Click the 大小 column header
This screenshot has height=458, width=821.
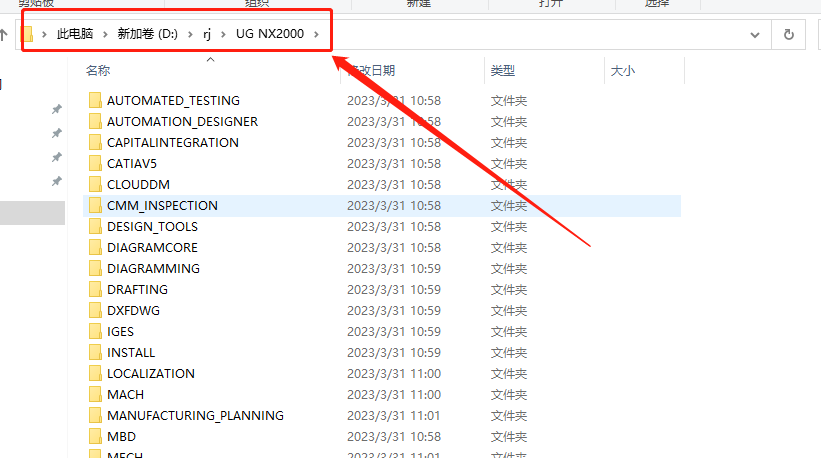[622, 71]
